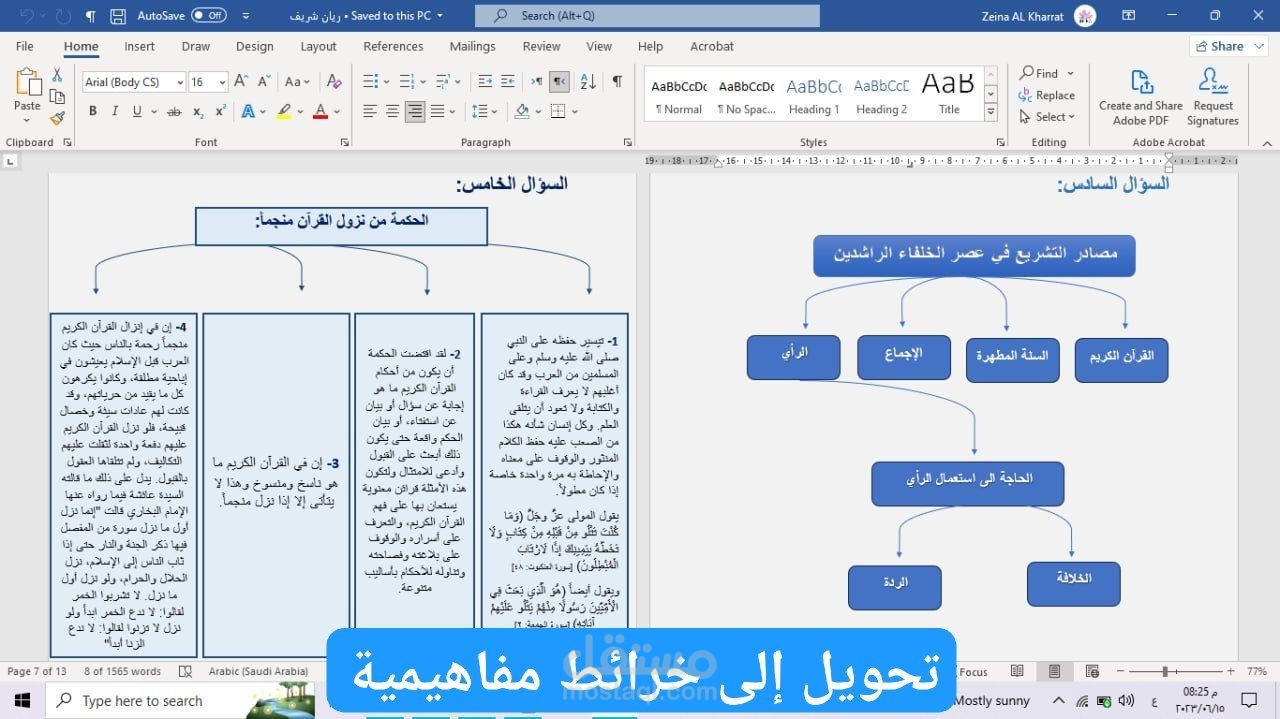This screenshot has height=719, width=1280.
Task: Click Replace in the Editing group
Action: (1048, 95)
